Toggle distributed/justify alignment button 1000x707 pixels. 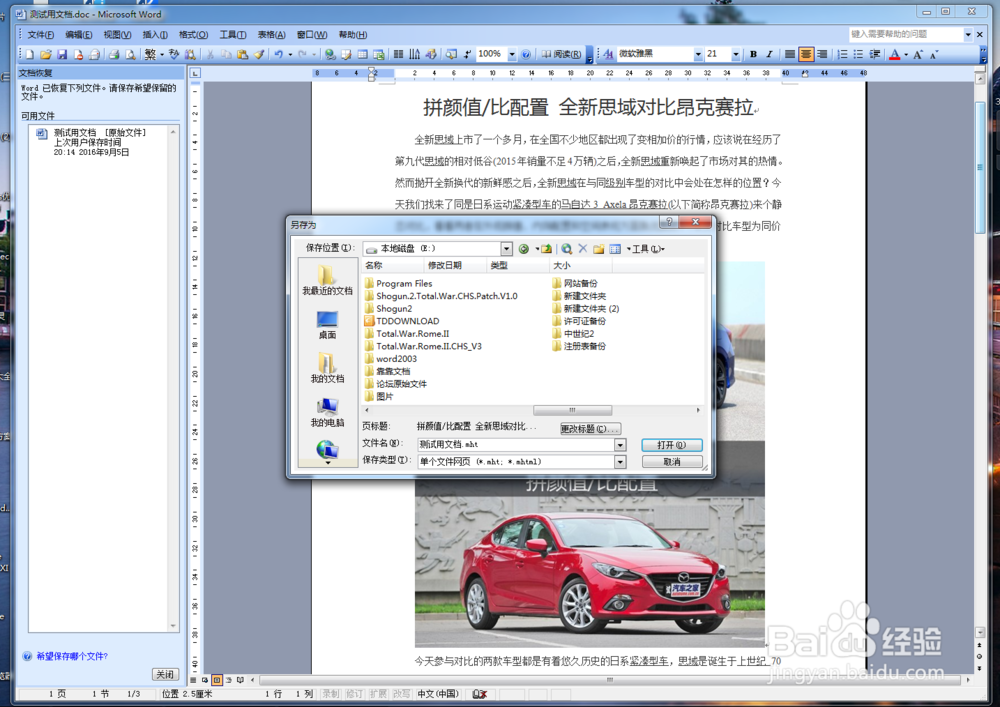pos(790,55)
